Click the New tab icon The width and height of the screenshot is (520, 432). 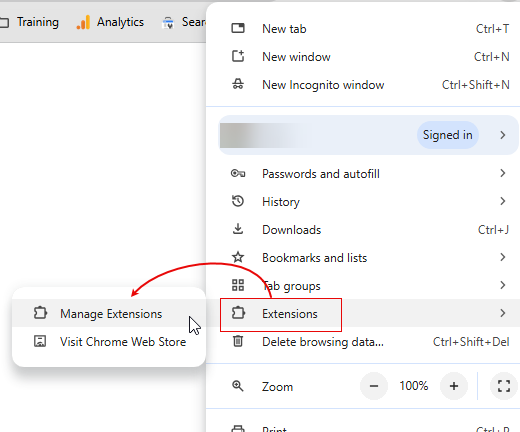(238, 28)
